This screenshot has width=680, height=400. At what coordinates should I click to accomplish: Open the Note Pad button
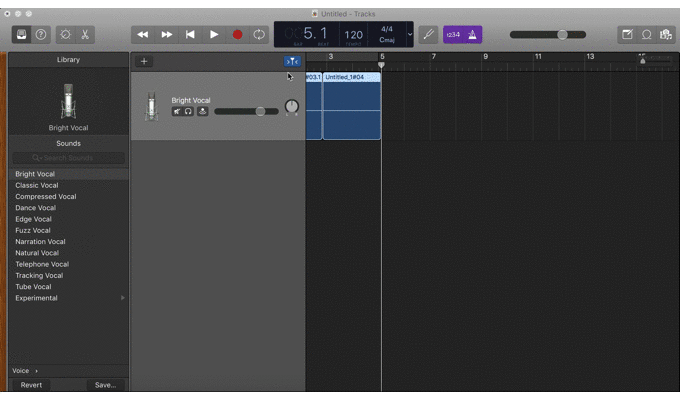627,34
